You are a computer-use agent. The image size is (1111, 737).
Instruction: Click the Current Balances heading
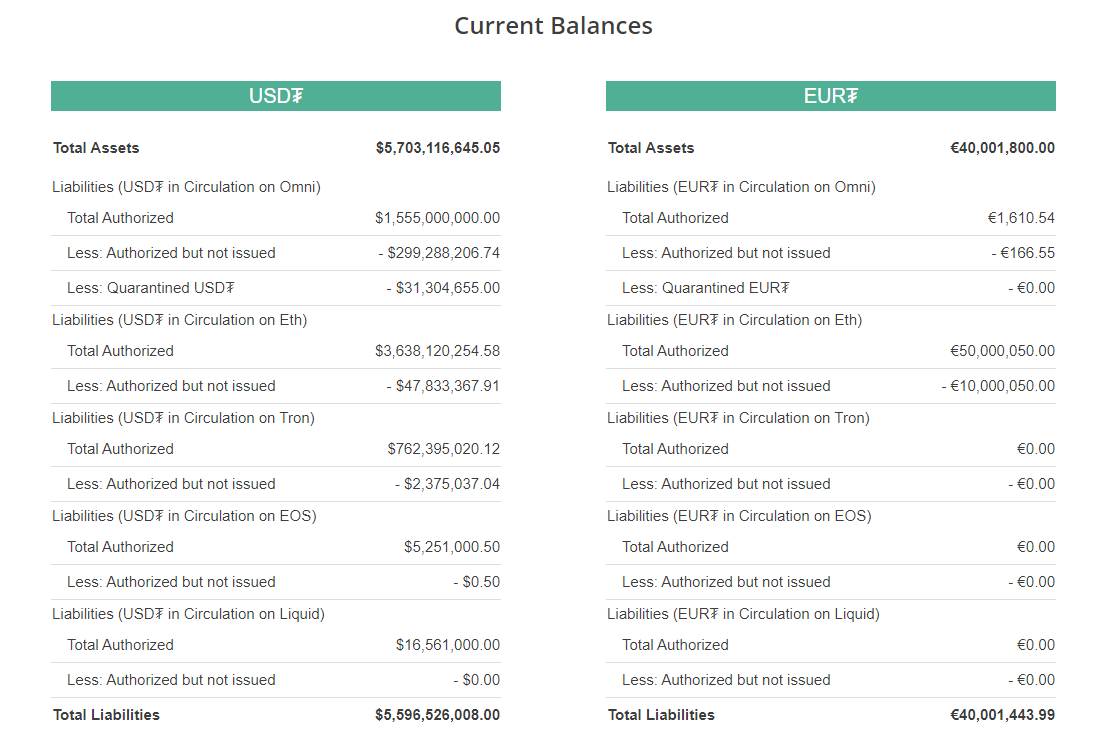point(553,26)
